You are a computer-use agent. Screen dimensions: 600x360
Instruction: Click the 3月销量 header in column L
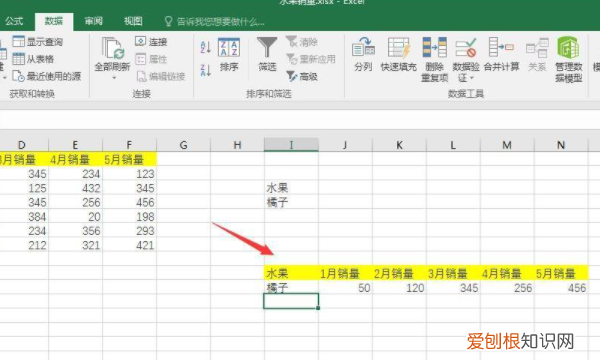(453, 273)
